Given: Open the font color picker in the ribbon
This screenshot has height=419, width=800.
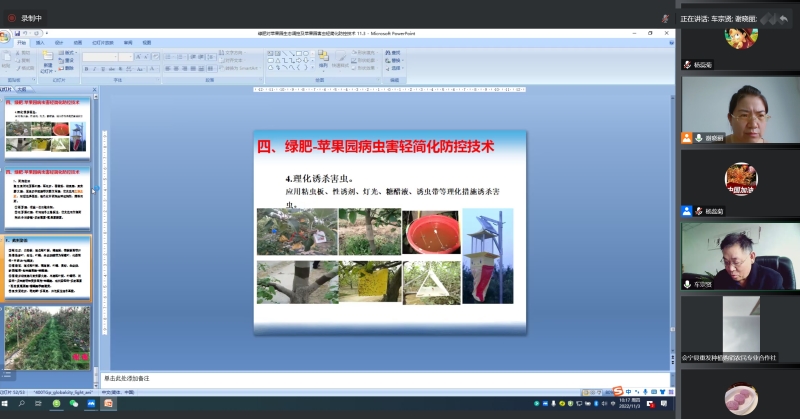Looking at the screenshot, I should [150, 68].
